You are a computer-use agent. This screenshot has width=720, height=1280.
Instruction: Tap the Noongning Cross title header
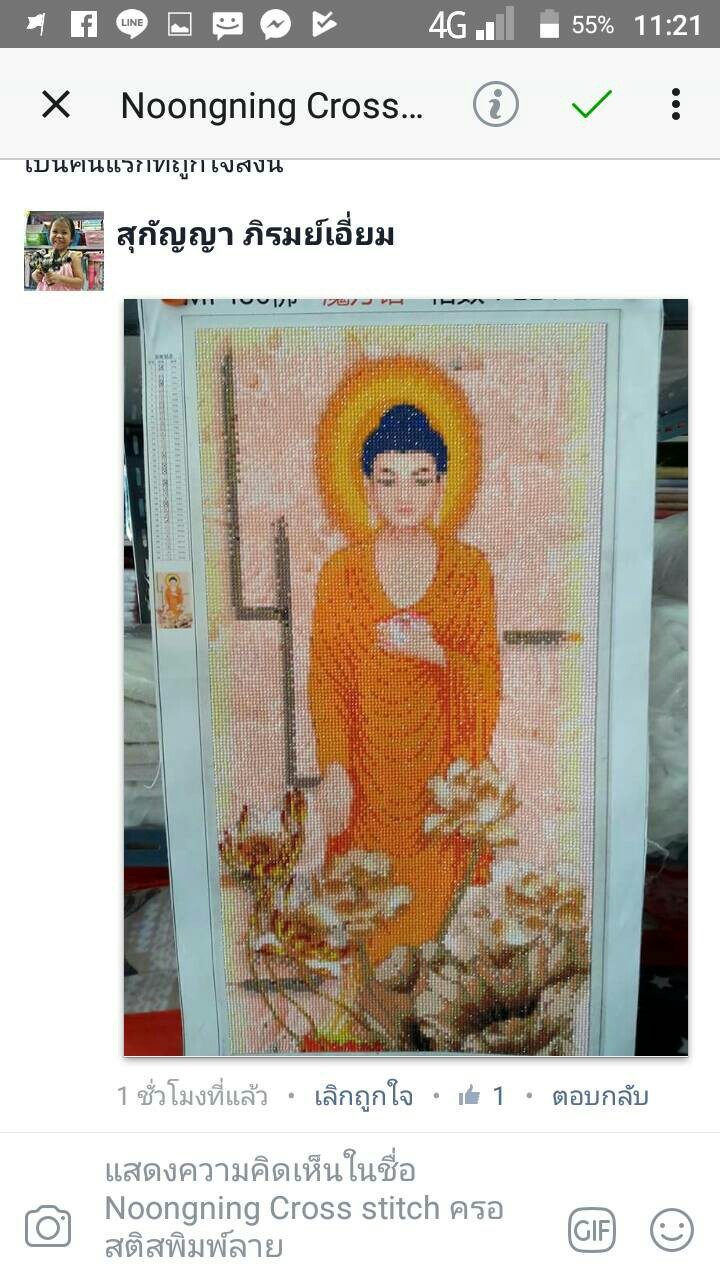point(272,105)
